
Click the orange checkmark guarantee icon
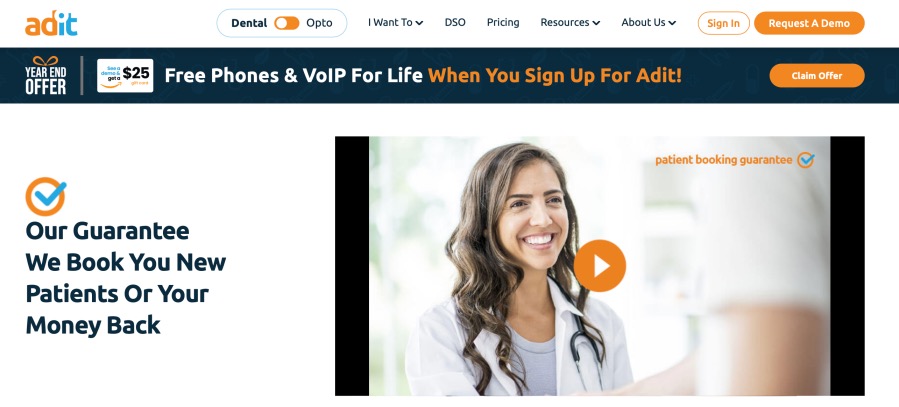(x=46, y=196)
